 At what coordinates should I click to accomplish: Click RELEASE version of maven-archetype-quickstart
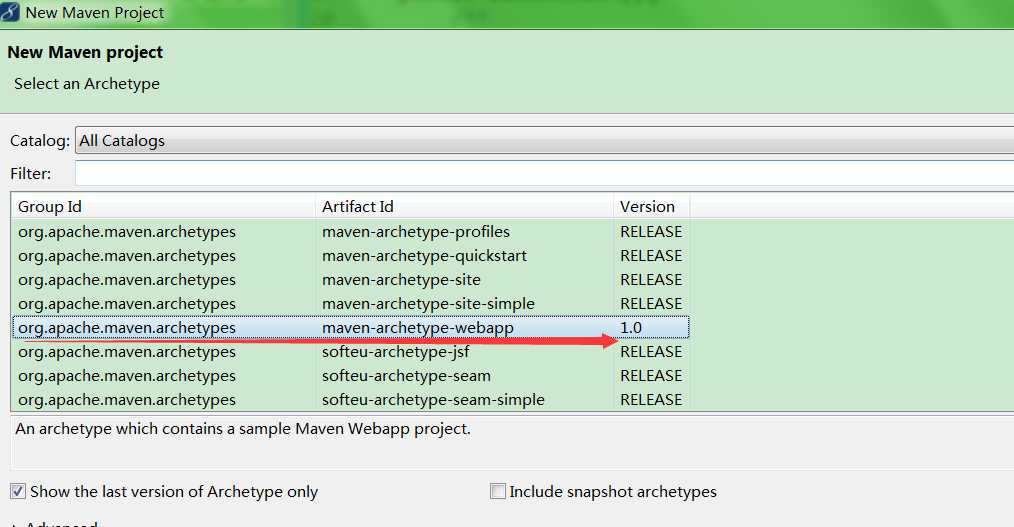pos(651,255)
